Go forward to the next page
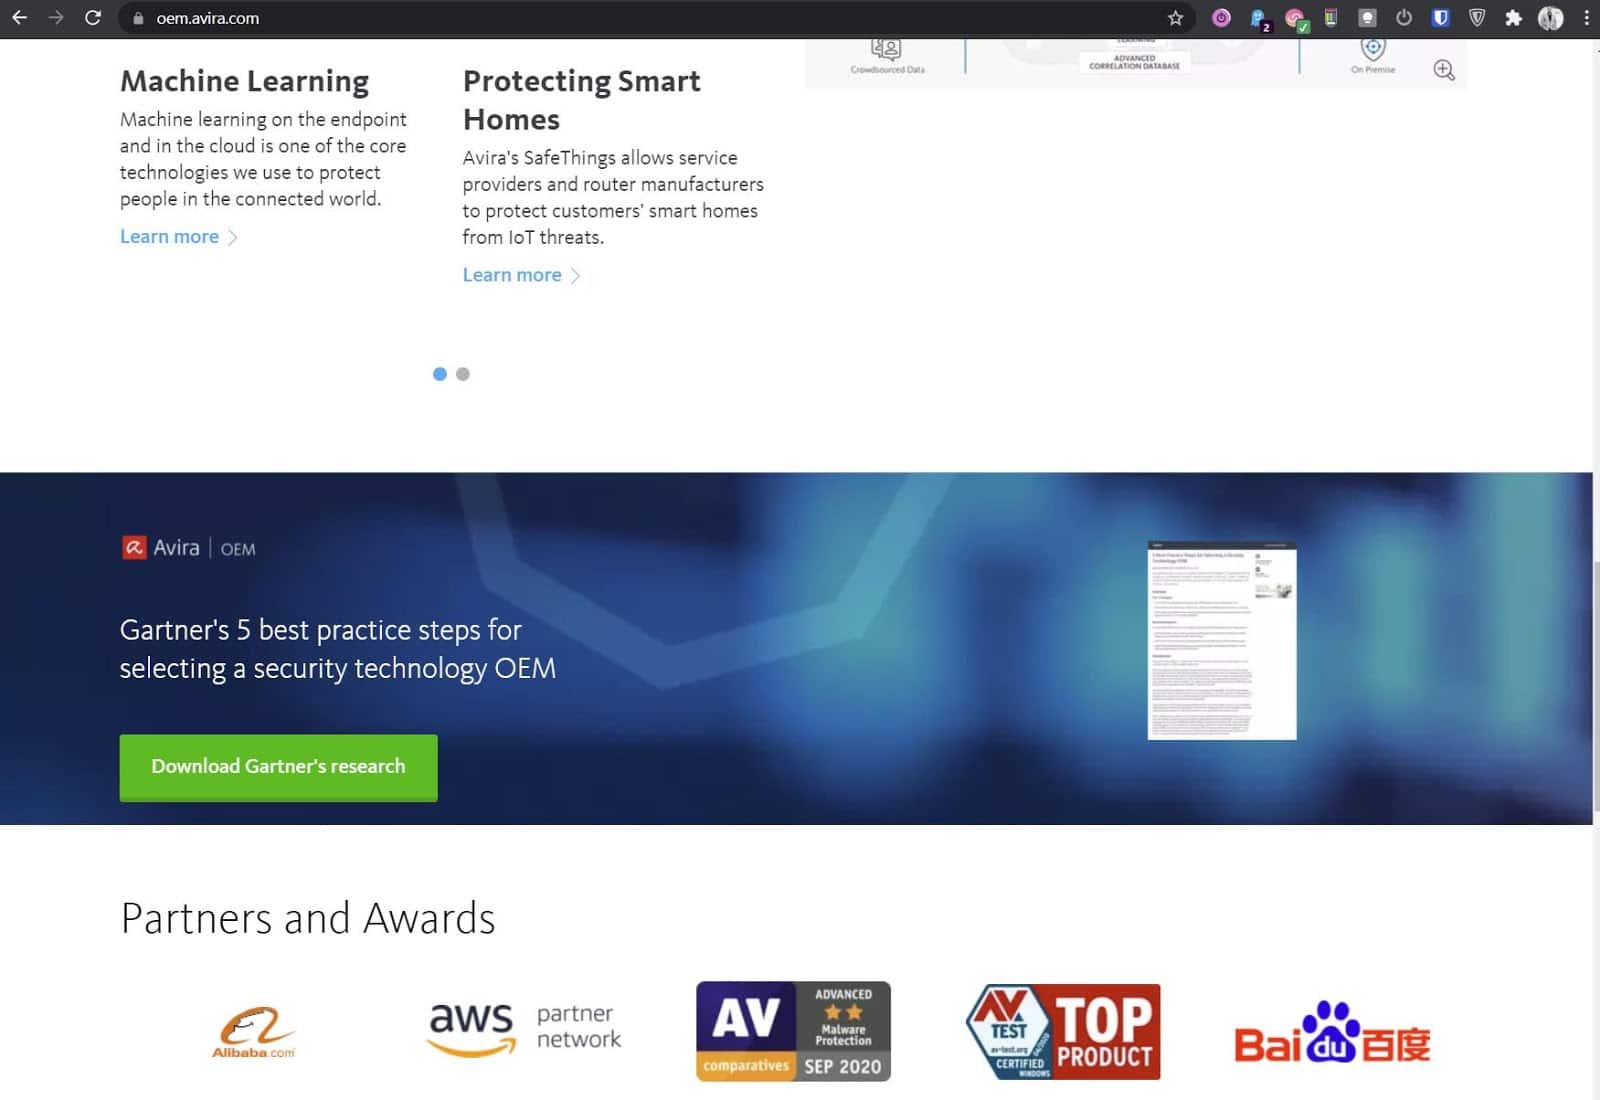1600x1100 pixels. click(x=56, y=18)
